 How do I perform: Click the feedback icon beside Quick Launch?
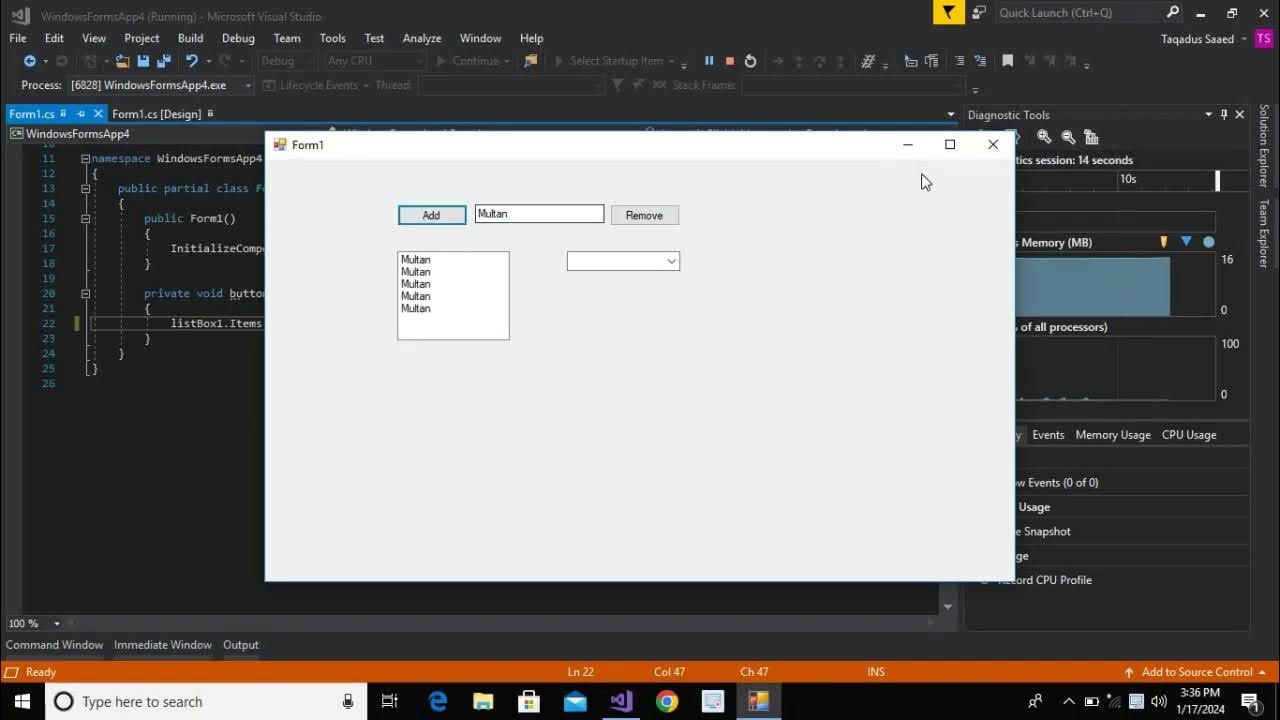(979, 12)
